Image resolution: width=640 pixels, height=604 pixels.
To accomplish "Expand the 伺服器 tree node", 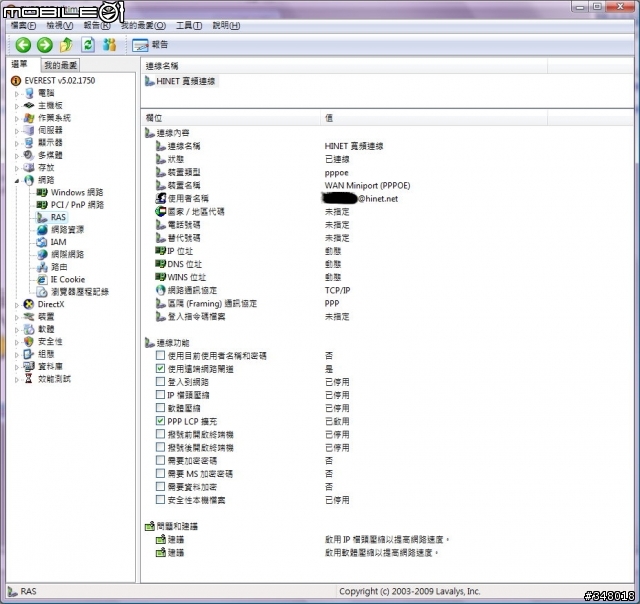I will pyautogui.click(x=17, y=131).
